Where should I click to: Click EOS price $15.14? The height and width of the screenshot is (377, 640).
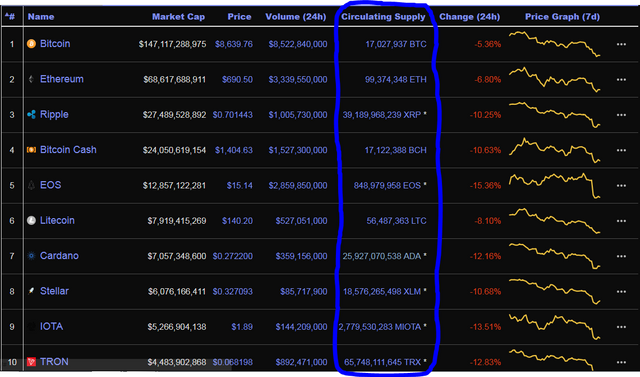tap(240, 186)
